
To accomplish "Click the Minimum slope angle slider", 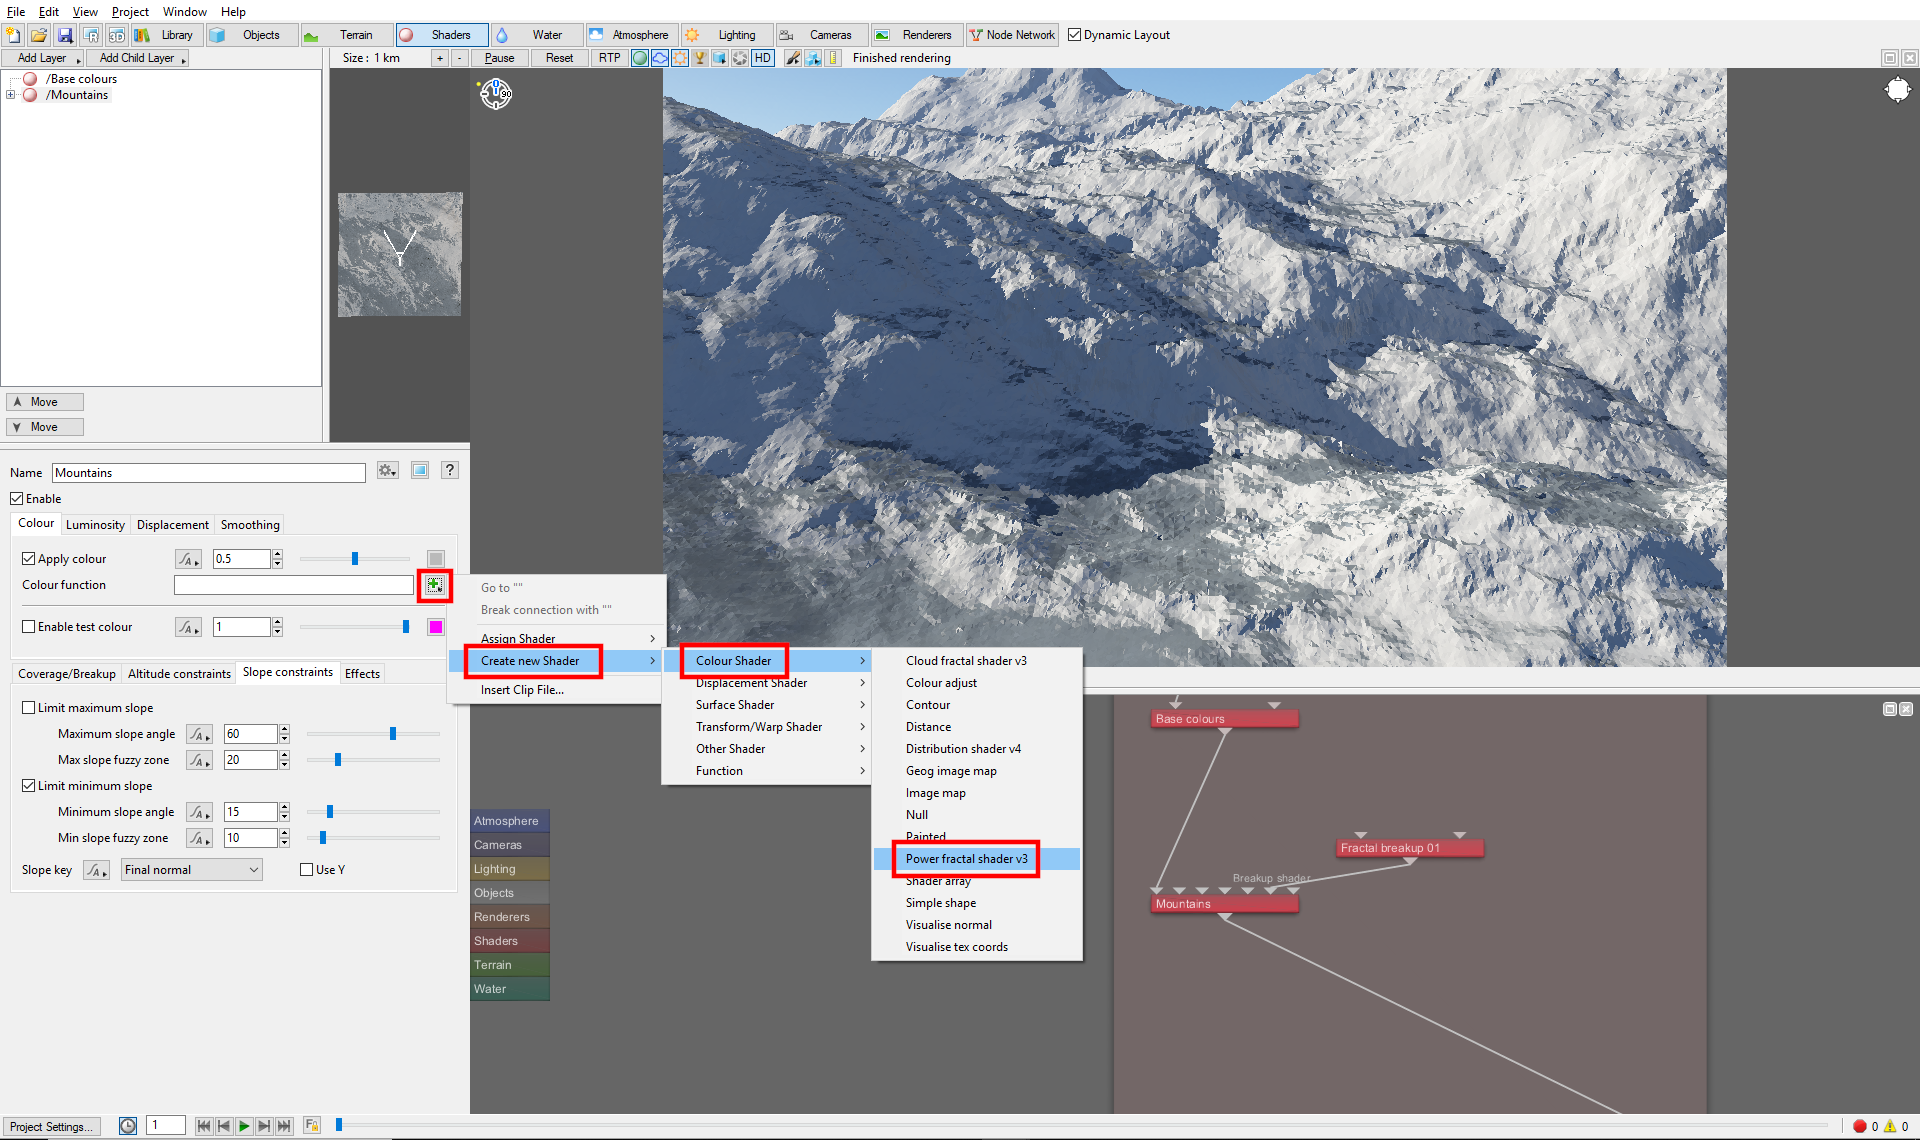I will (x=373, y=812).
